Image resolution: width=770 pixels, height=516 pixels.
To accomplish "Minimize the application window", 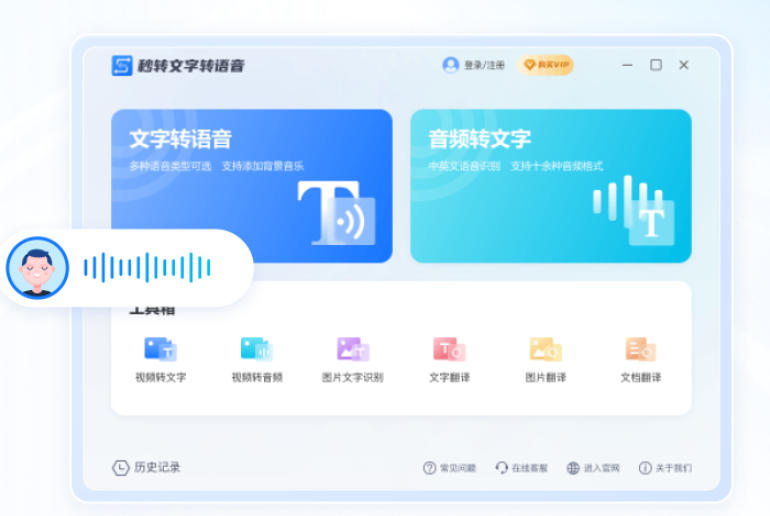I will tap(627, 65).
